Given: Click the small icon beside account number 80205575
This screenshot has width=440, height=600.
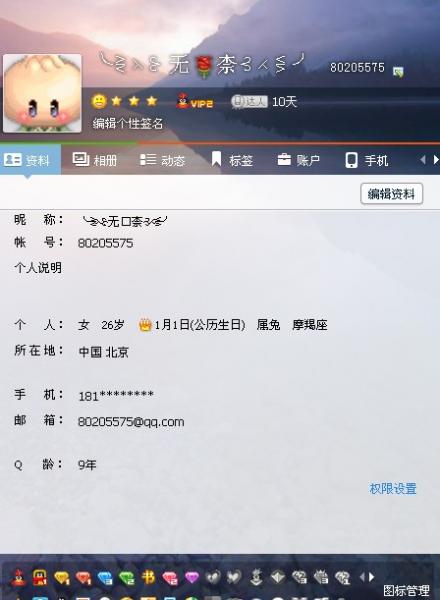Looking at the screenshot, I should coord(398,71).
